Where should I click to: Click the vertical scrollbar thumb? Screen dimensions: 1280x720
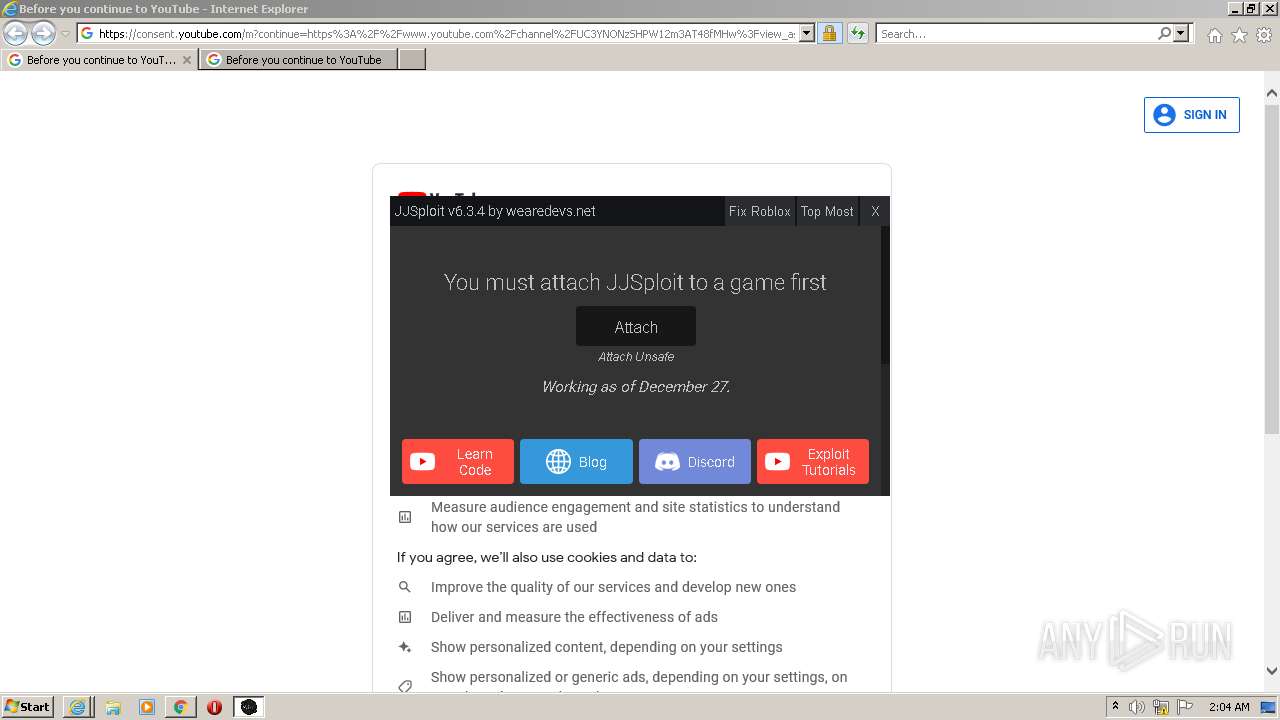1272,268
